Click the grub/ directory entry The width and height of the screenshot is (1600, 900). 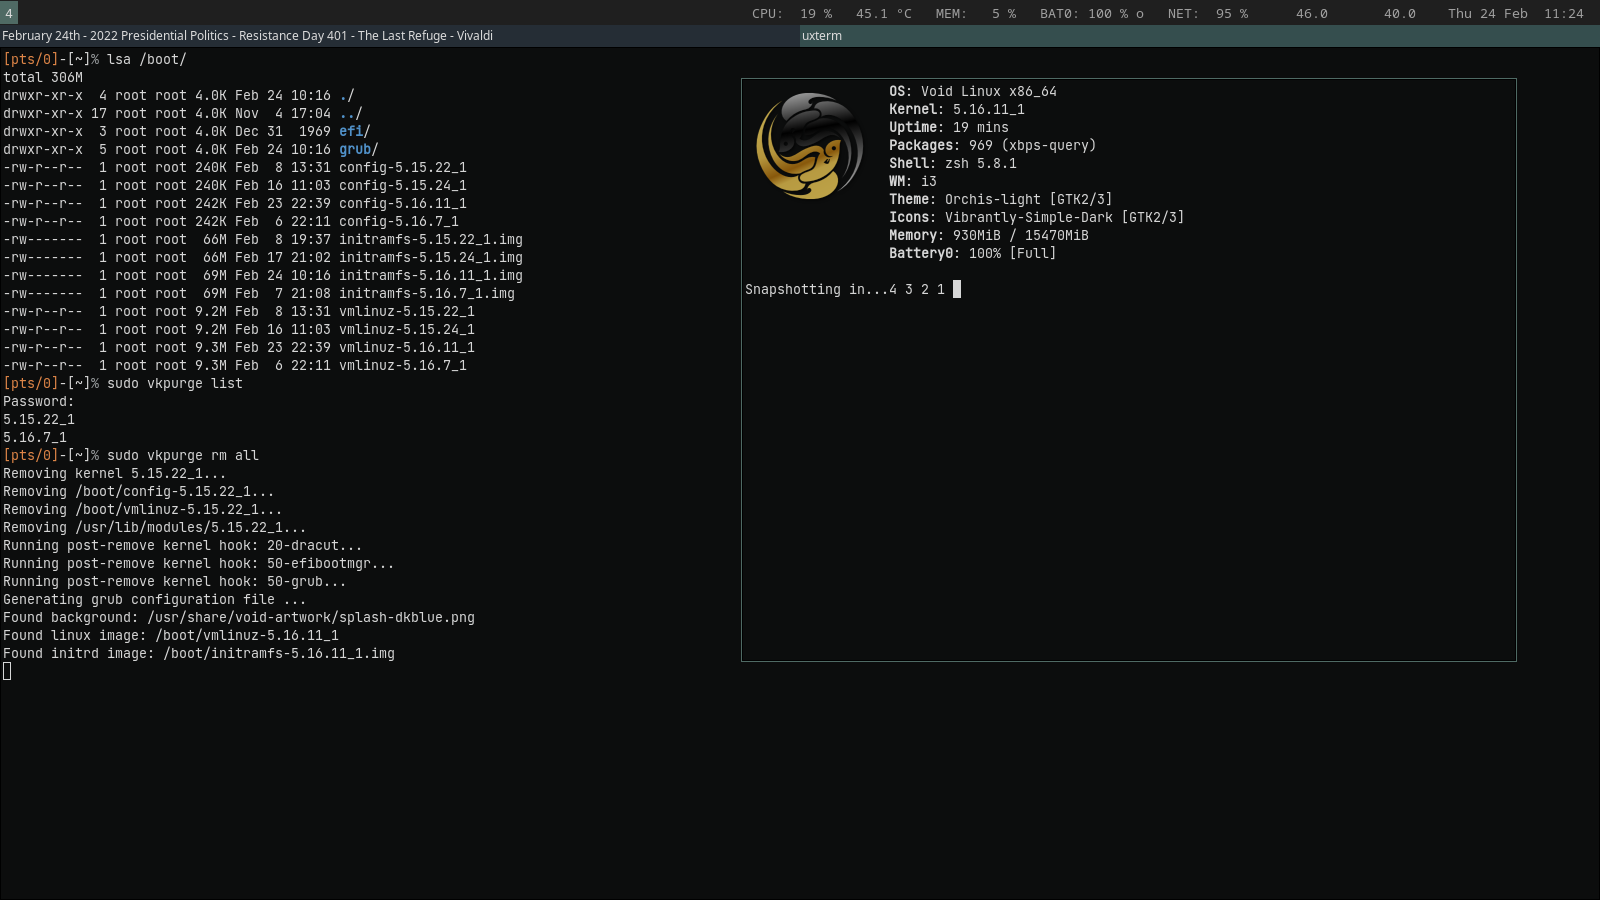pos(358,149)
